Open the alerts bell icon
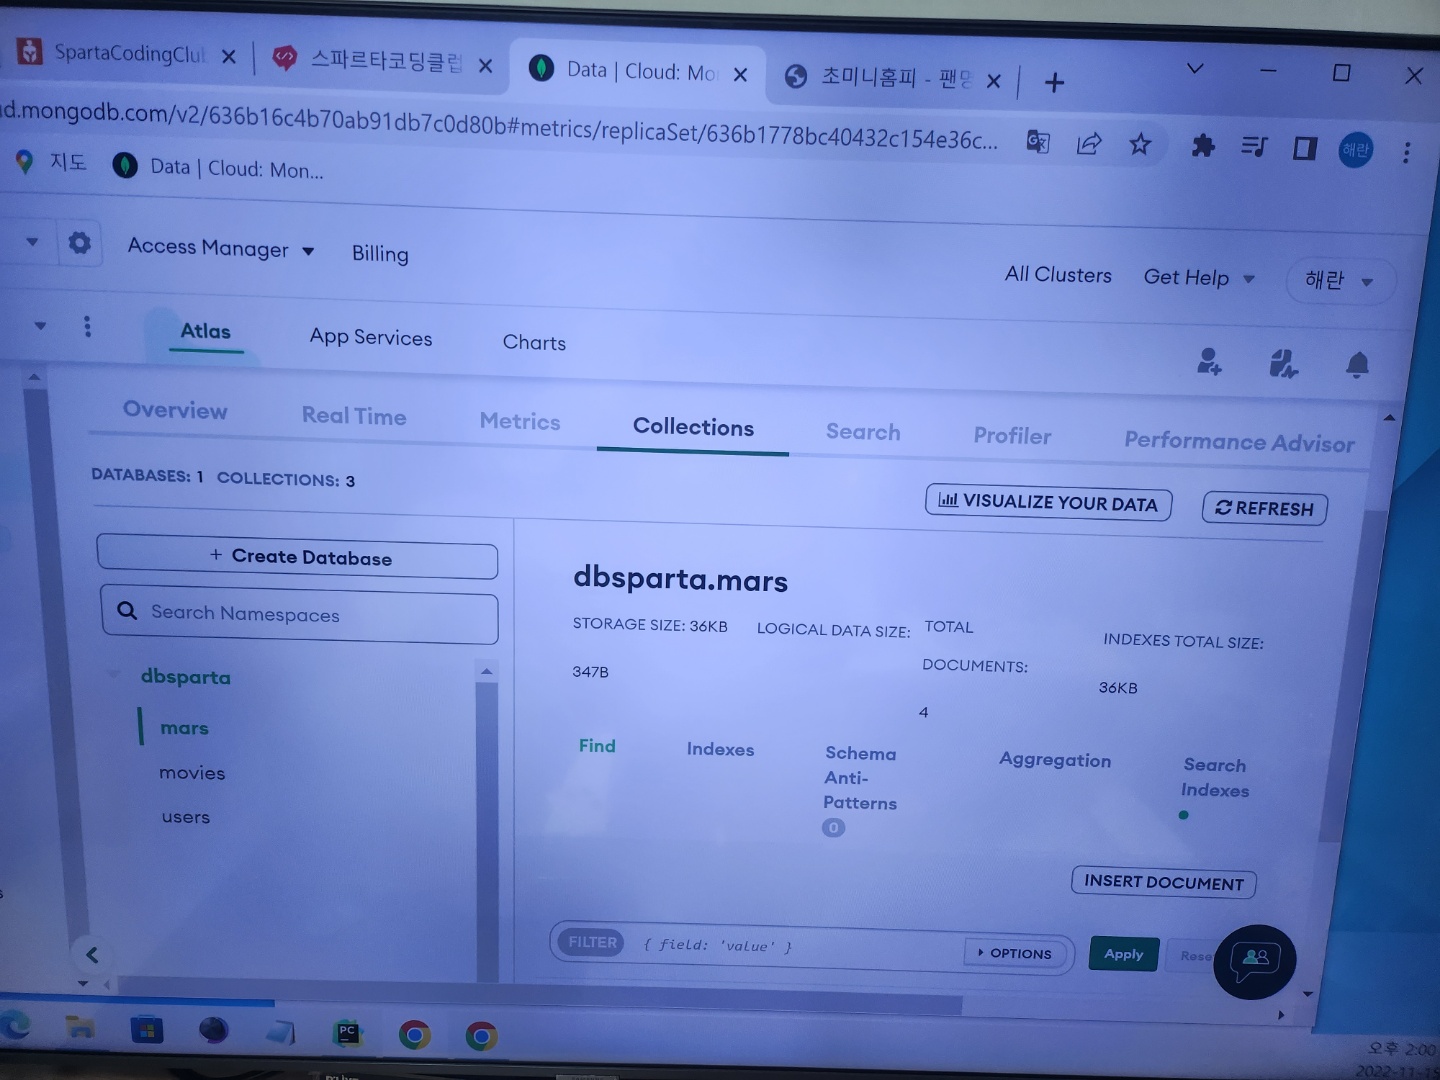The width and height of the screenshot is (1440, 1080). coord(1357,365)
